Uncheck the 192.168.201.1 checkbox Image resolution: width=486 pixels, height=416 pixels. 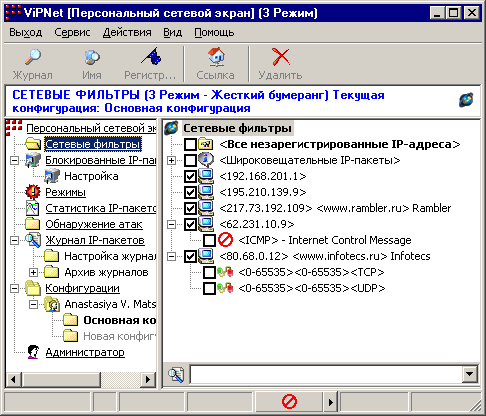190,176
